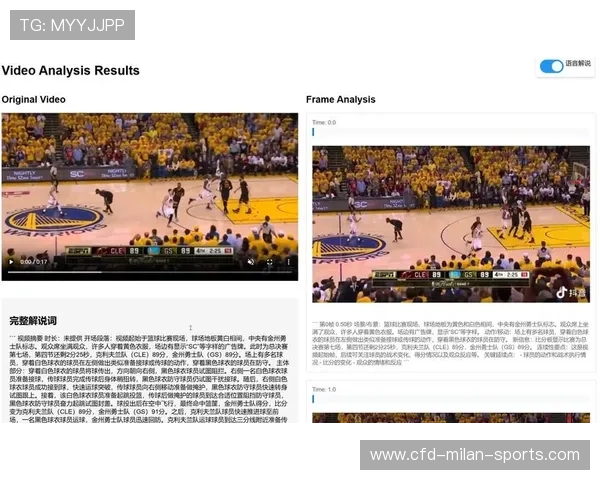Click the Time 0.0 audio progress bar

451,132
